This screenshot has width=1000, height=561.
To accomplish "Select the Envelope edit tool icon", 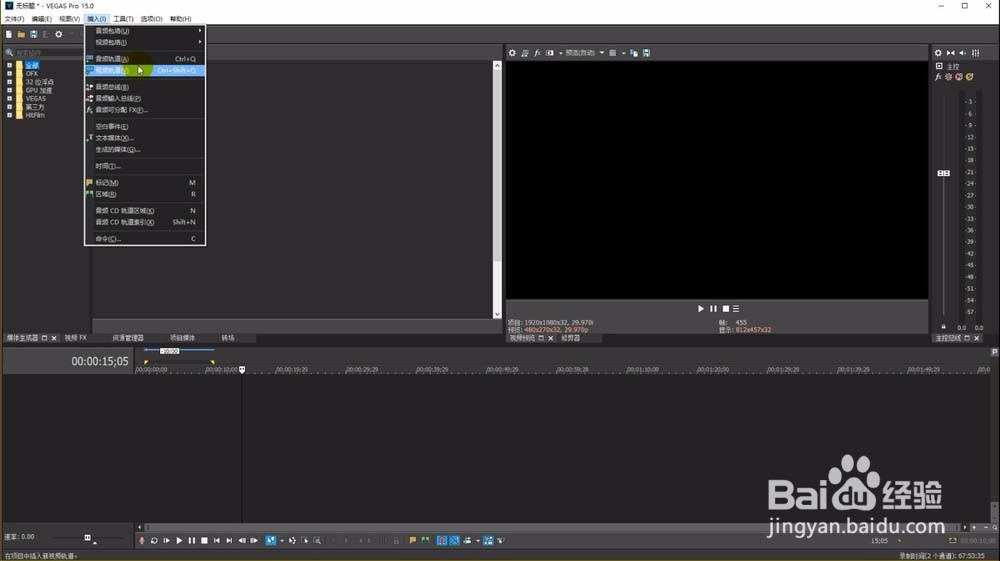I will 292,541.
